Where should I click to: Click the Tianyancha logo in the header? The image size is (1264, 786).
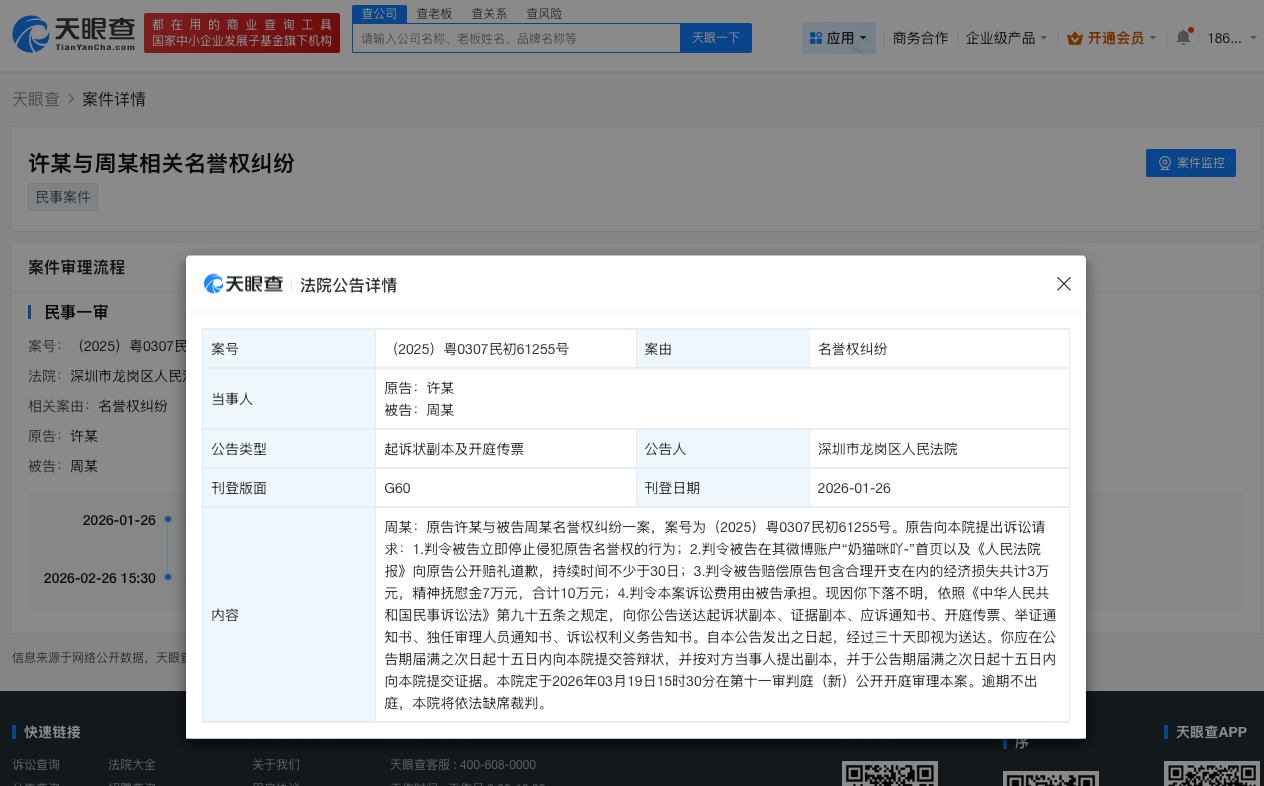tap(72, 33)
